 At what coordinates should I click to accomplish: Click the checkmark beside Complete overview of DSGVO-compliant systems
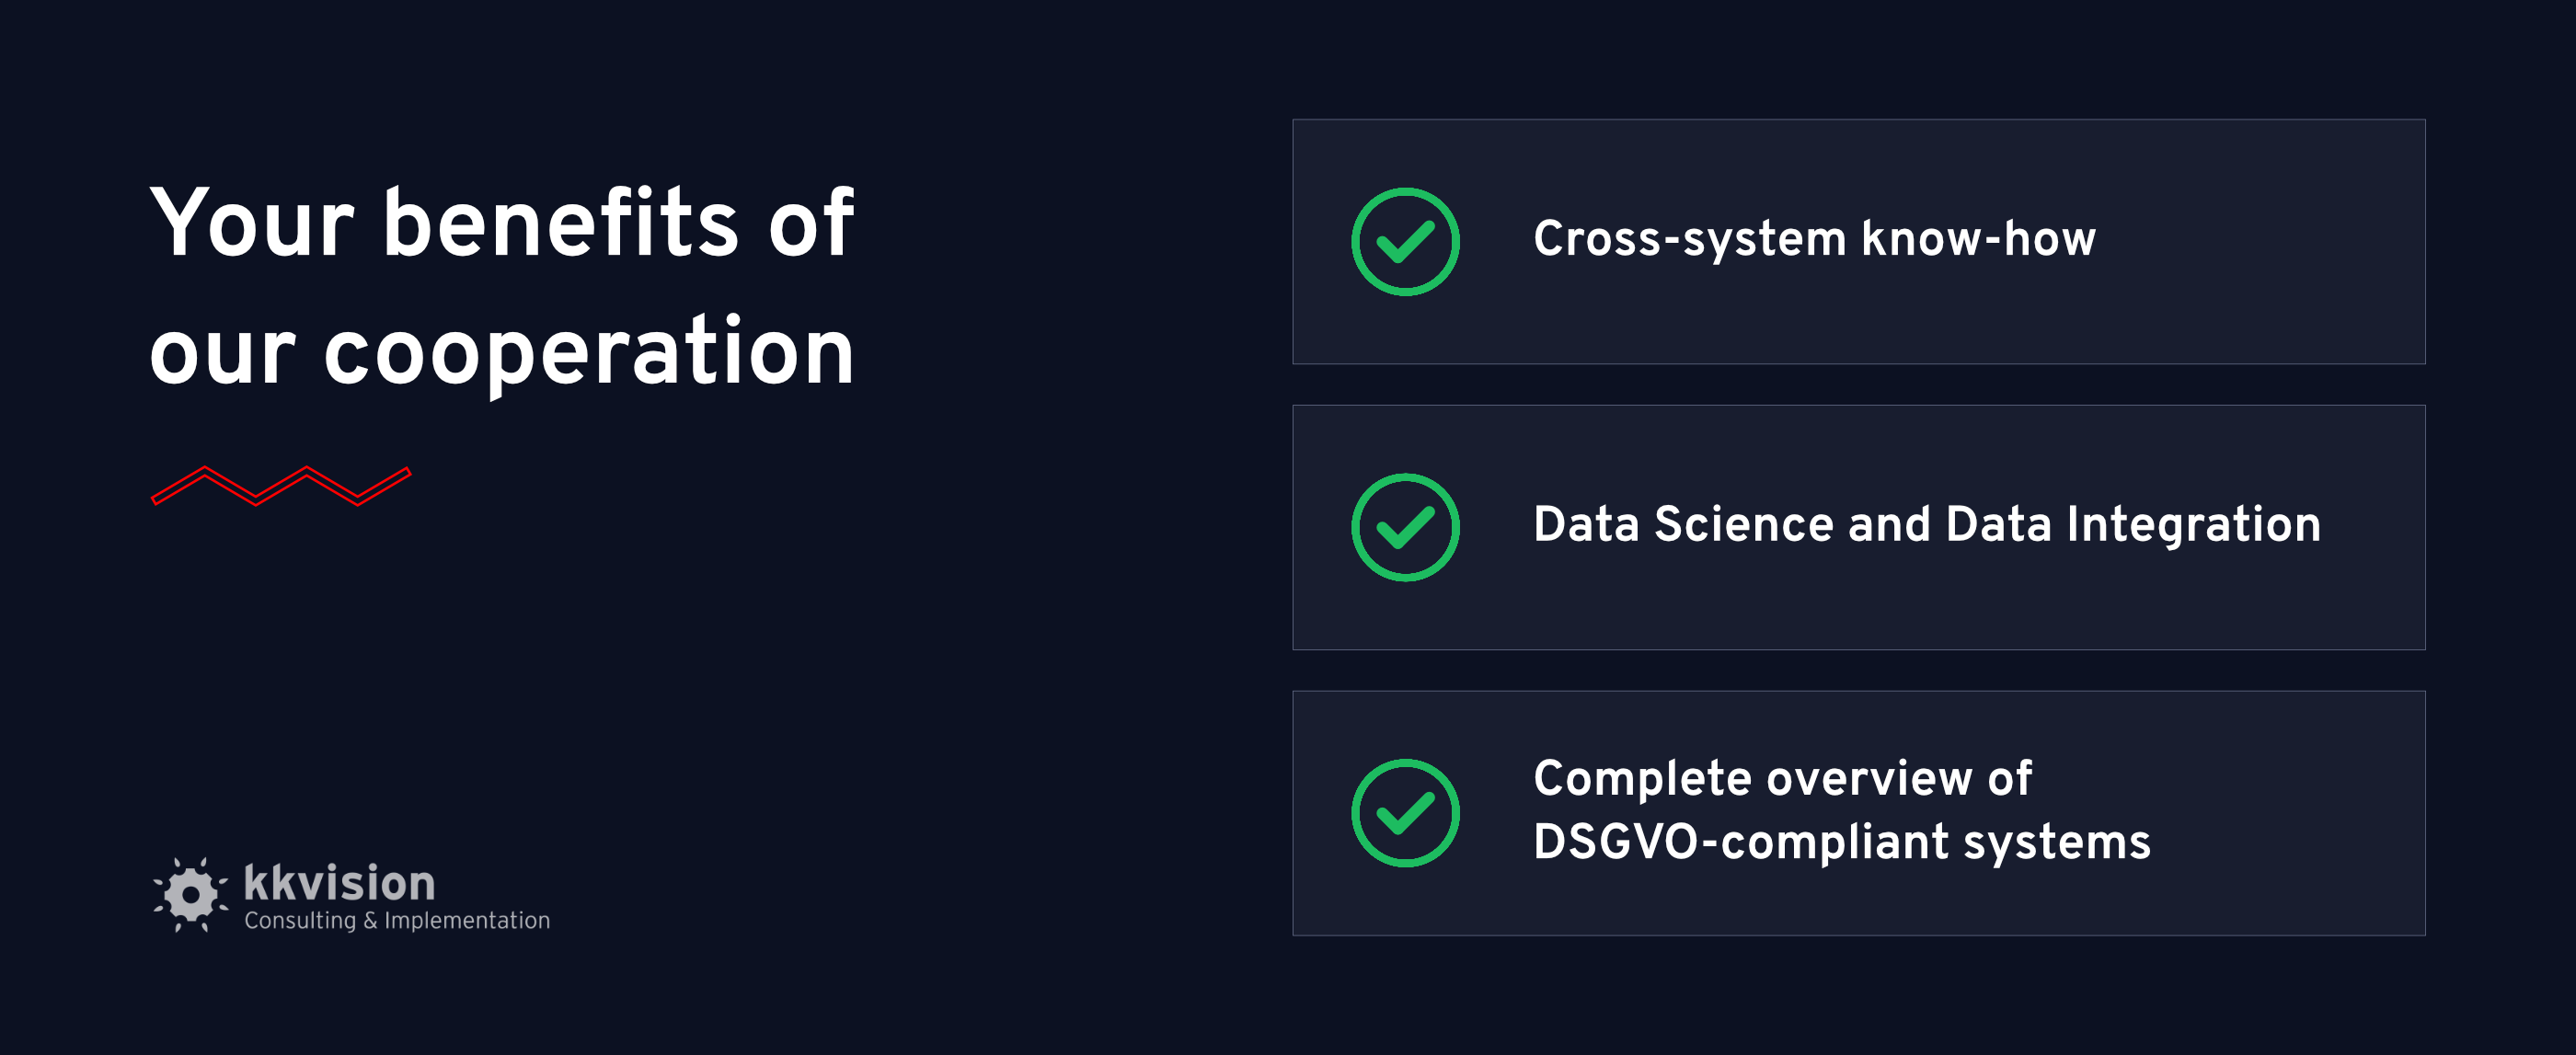point(1405,813)
